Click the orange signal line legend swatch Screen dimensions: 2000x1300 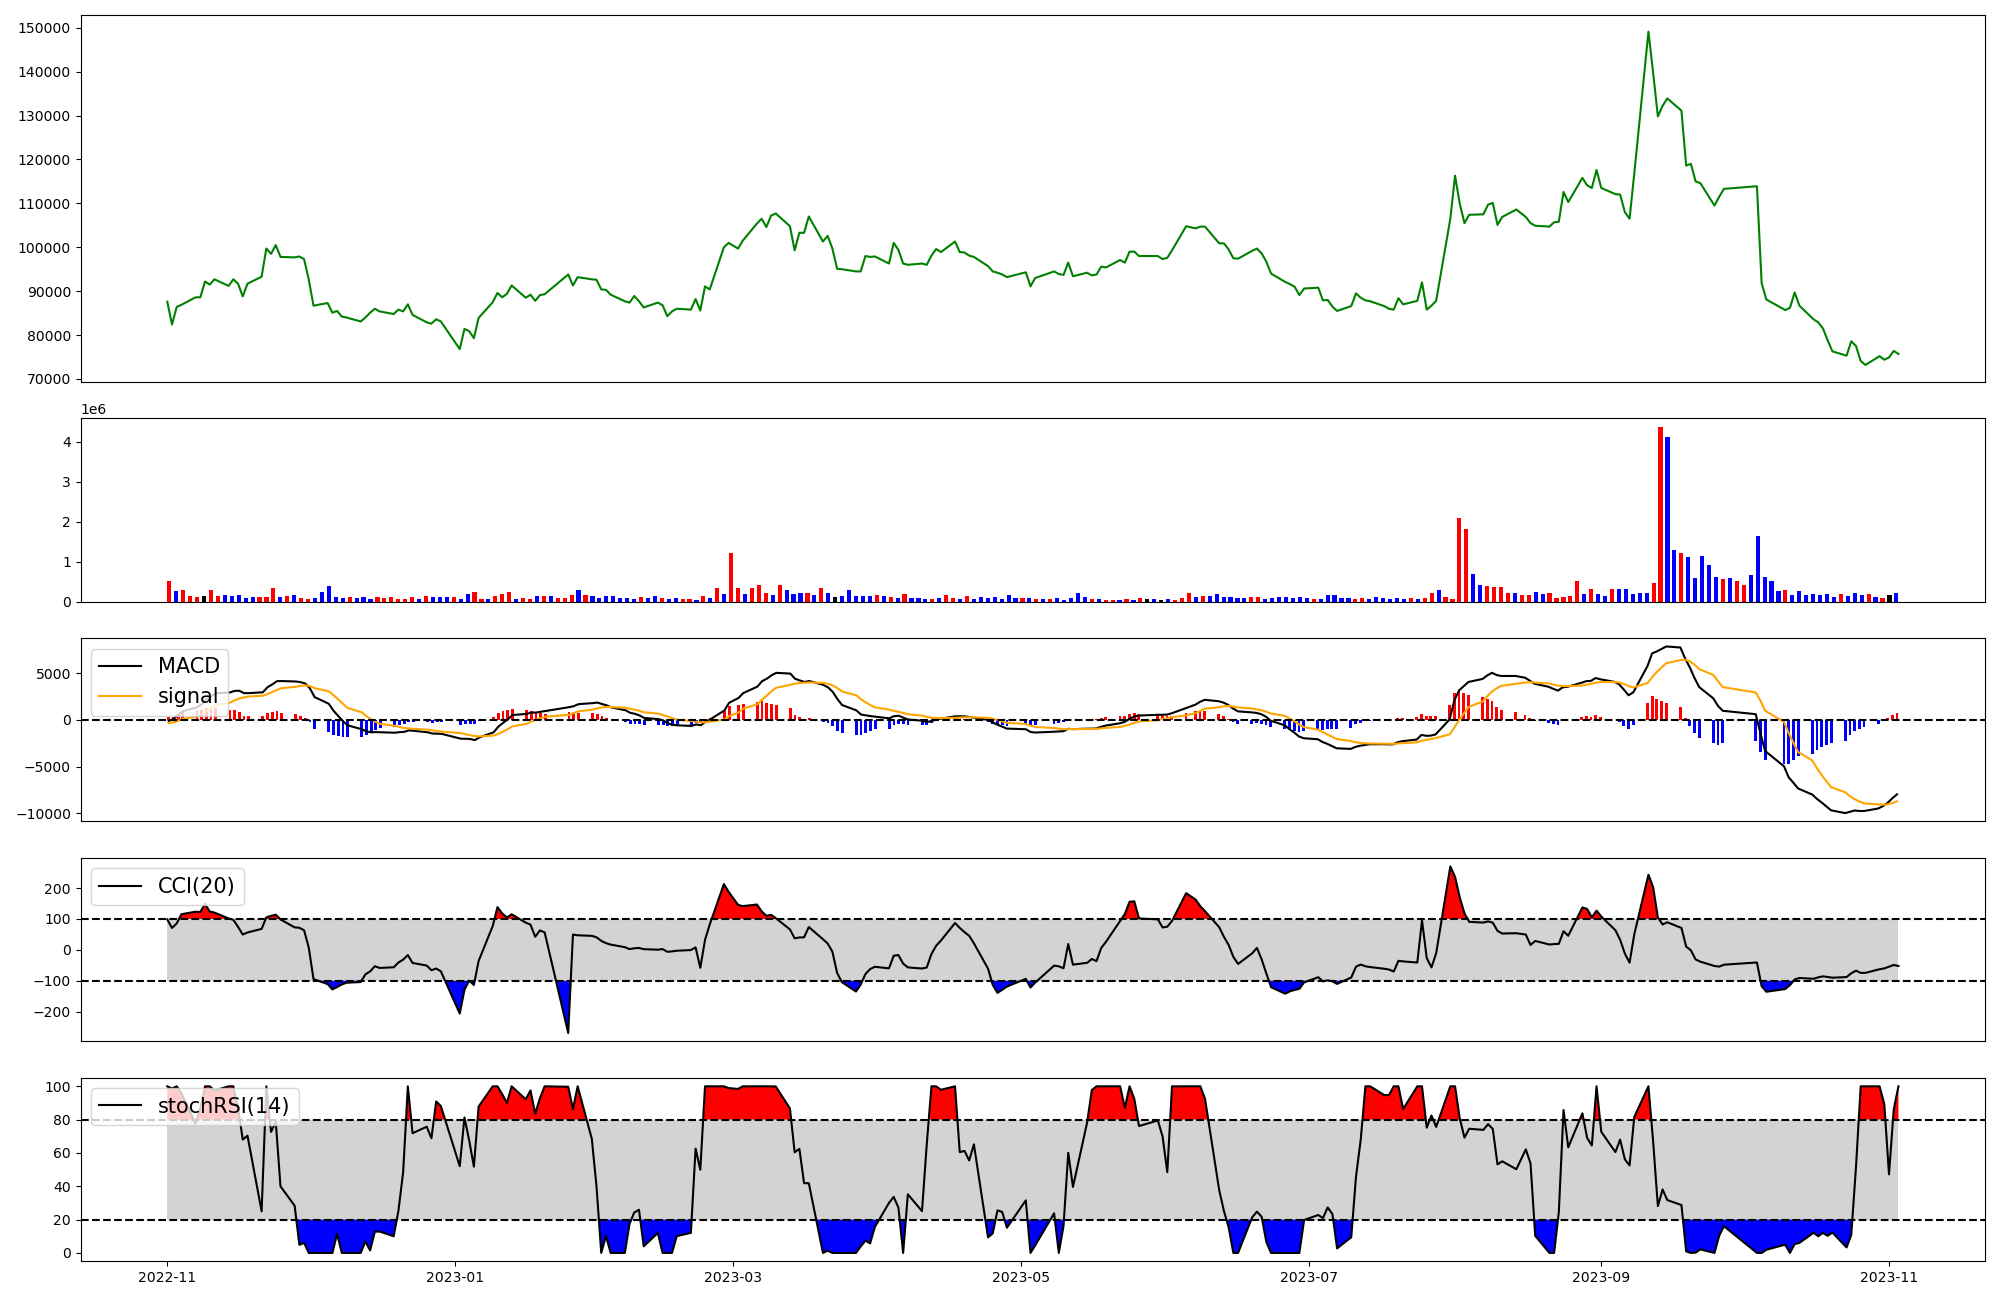tap(122, 696)
